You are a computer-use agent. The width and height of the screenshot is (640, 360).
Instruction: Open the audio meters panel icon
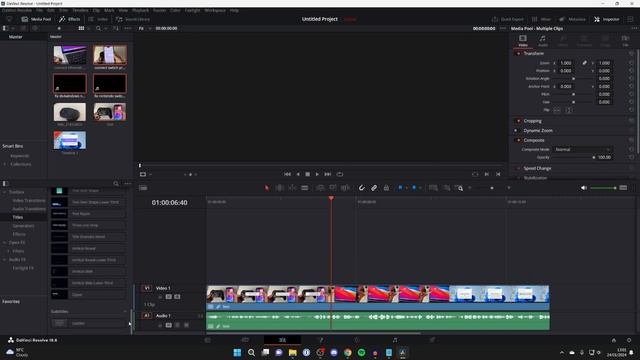pyautogui.click(x=623, y=188)
